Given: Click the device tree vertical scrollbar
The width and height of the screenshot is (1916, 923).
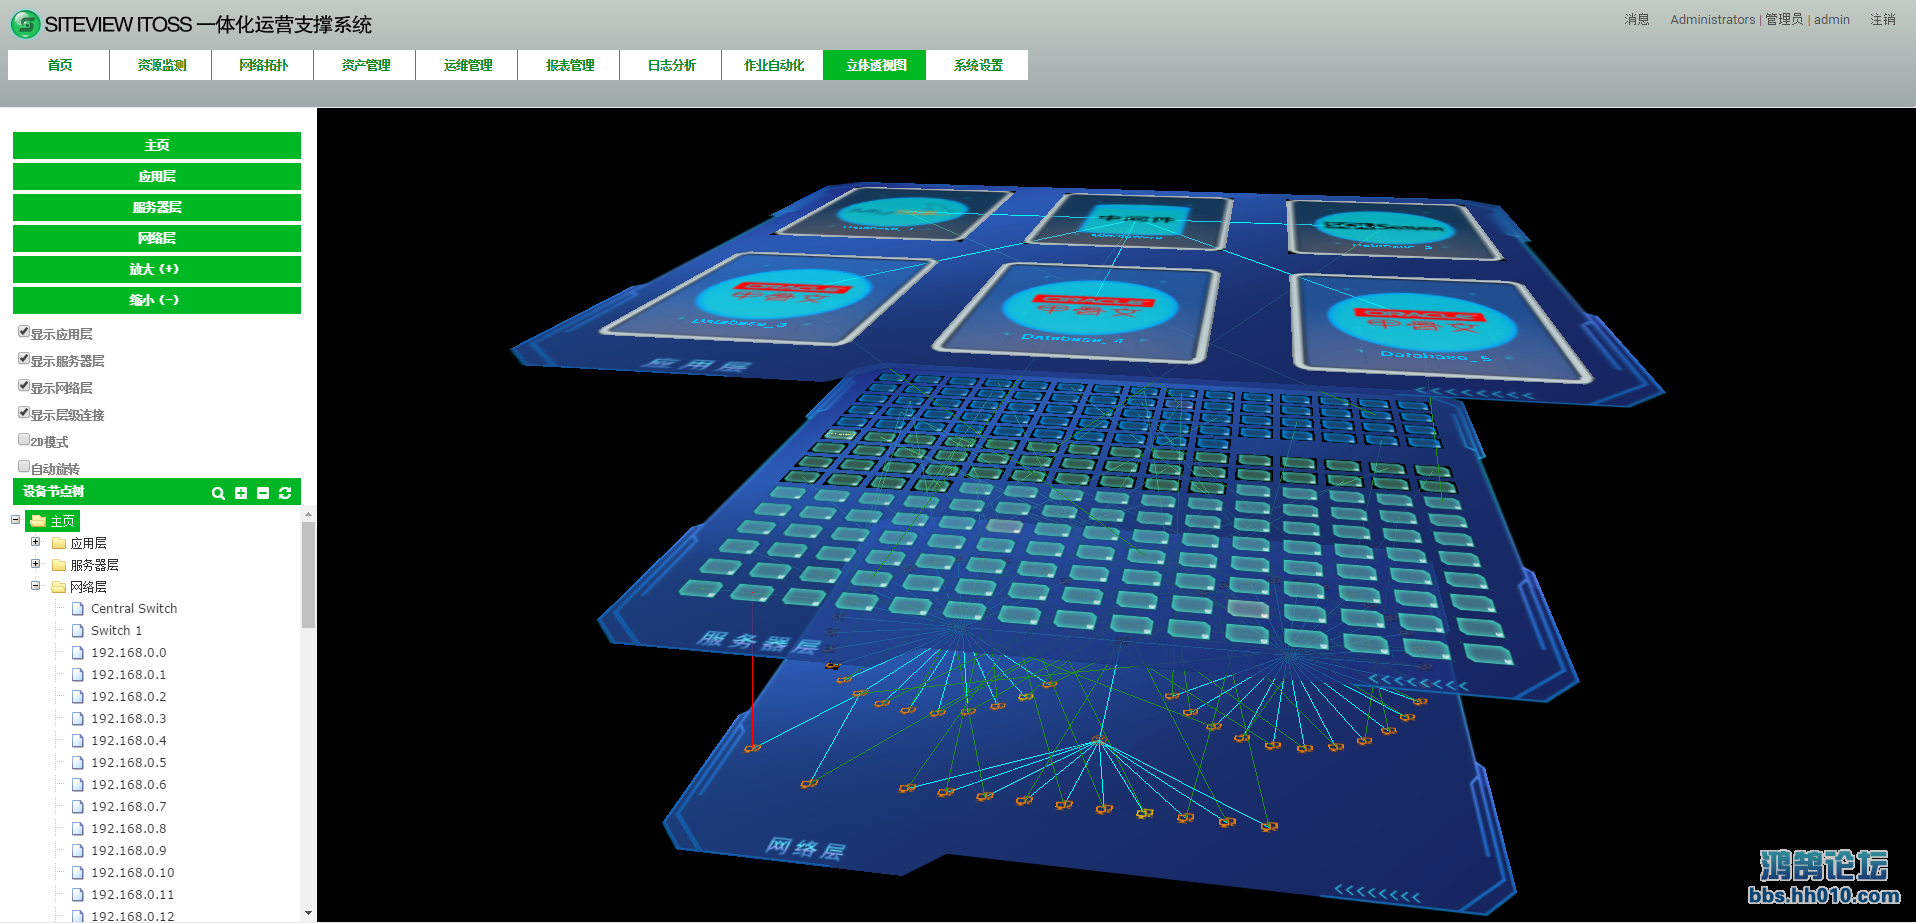Looking at the screenshot, I should [308, 574].
